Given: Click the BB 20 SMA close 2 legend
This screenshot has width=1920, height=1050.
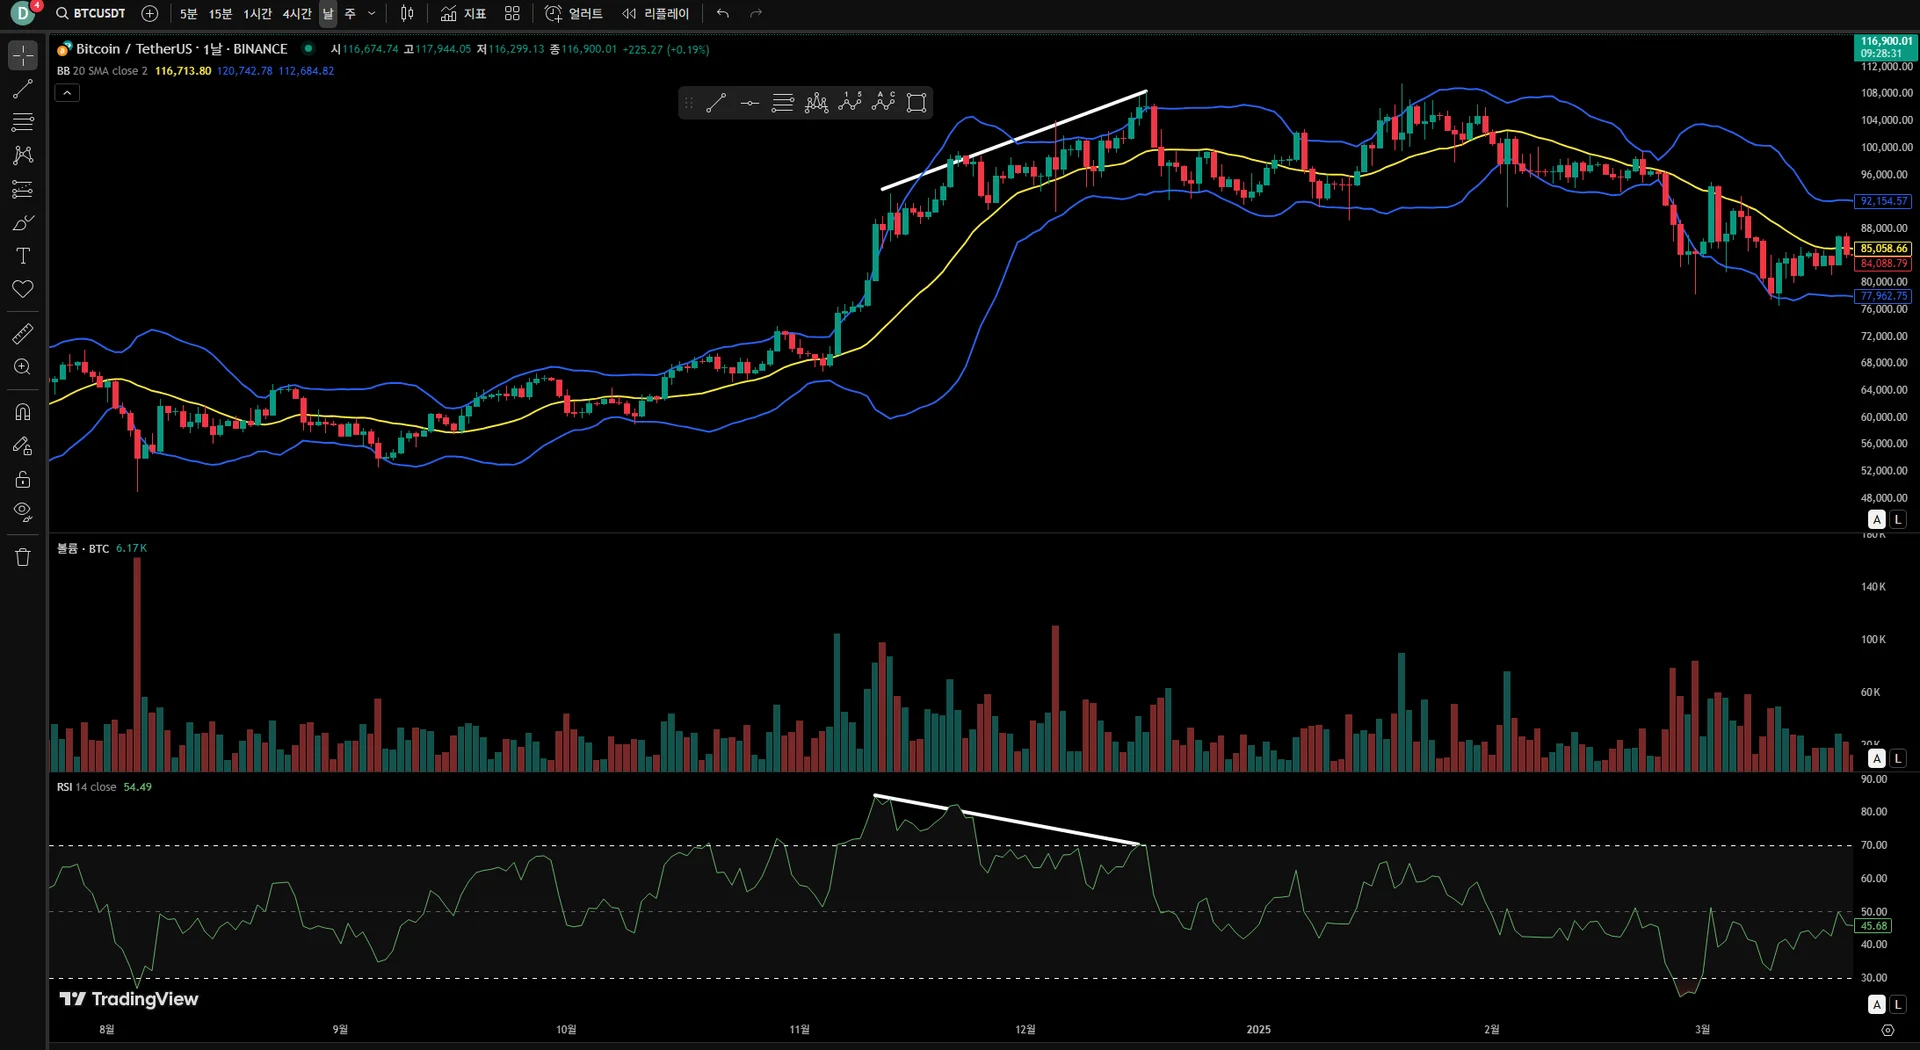Looking at the screenshot, I should click(102, 71).
